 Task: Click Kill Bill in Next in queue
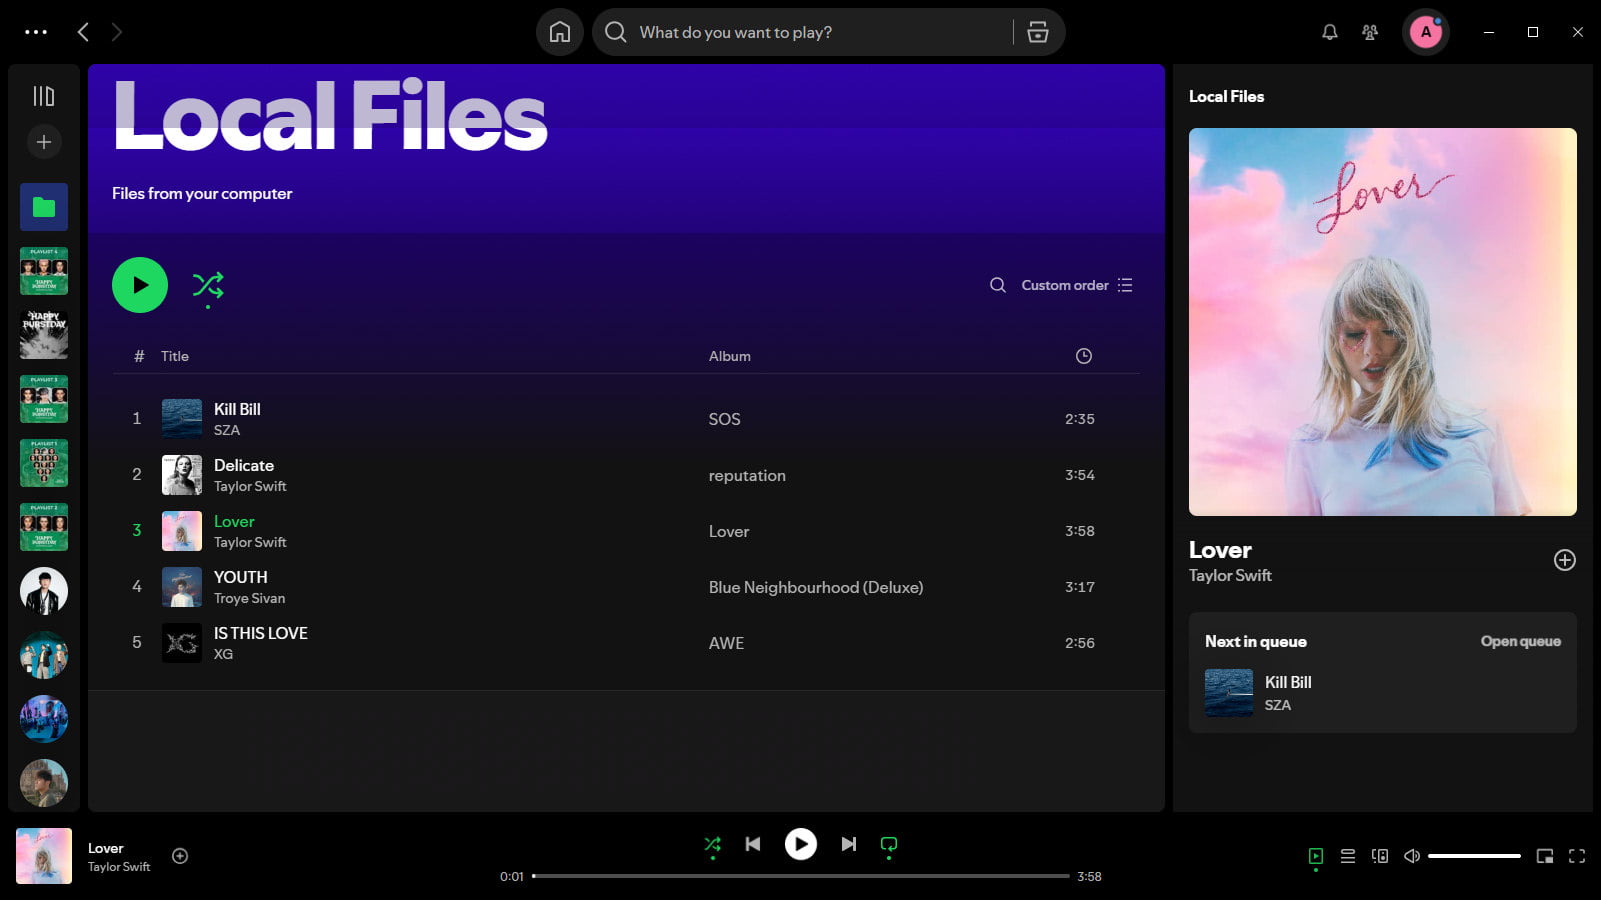click(1288, 682)
